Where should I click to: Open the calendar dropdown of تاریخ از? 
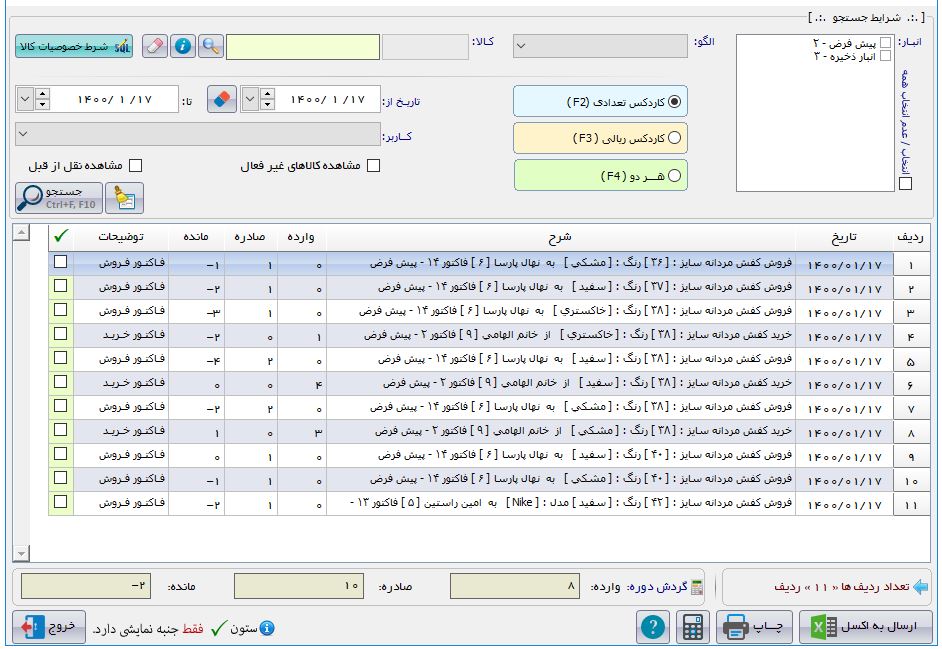point(250,100)
